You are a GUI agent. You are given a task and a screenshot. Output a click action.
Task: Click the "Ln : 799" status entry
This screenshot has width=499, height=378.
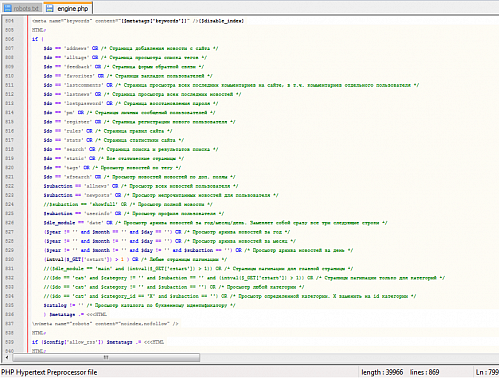coord(487,372)
